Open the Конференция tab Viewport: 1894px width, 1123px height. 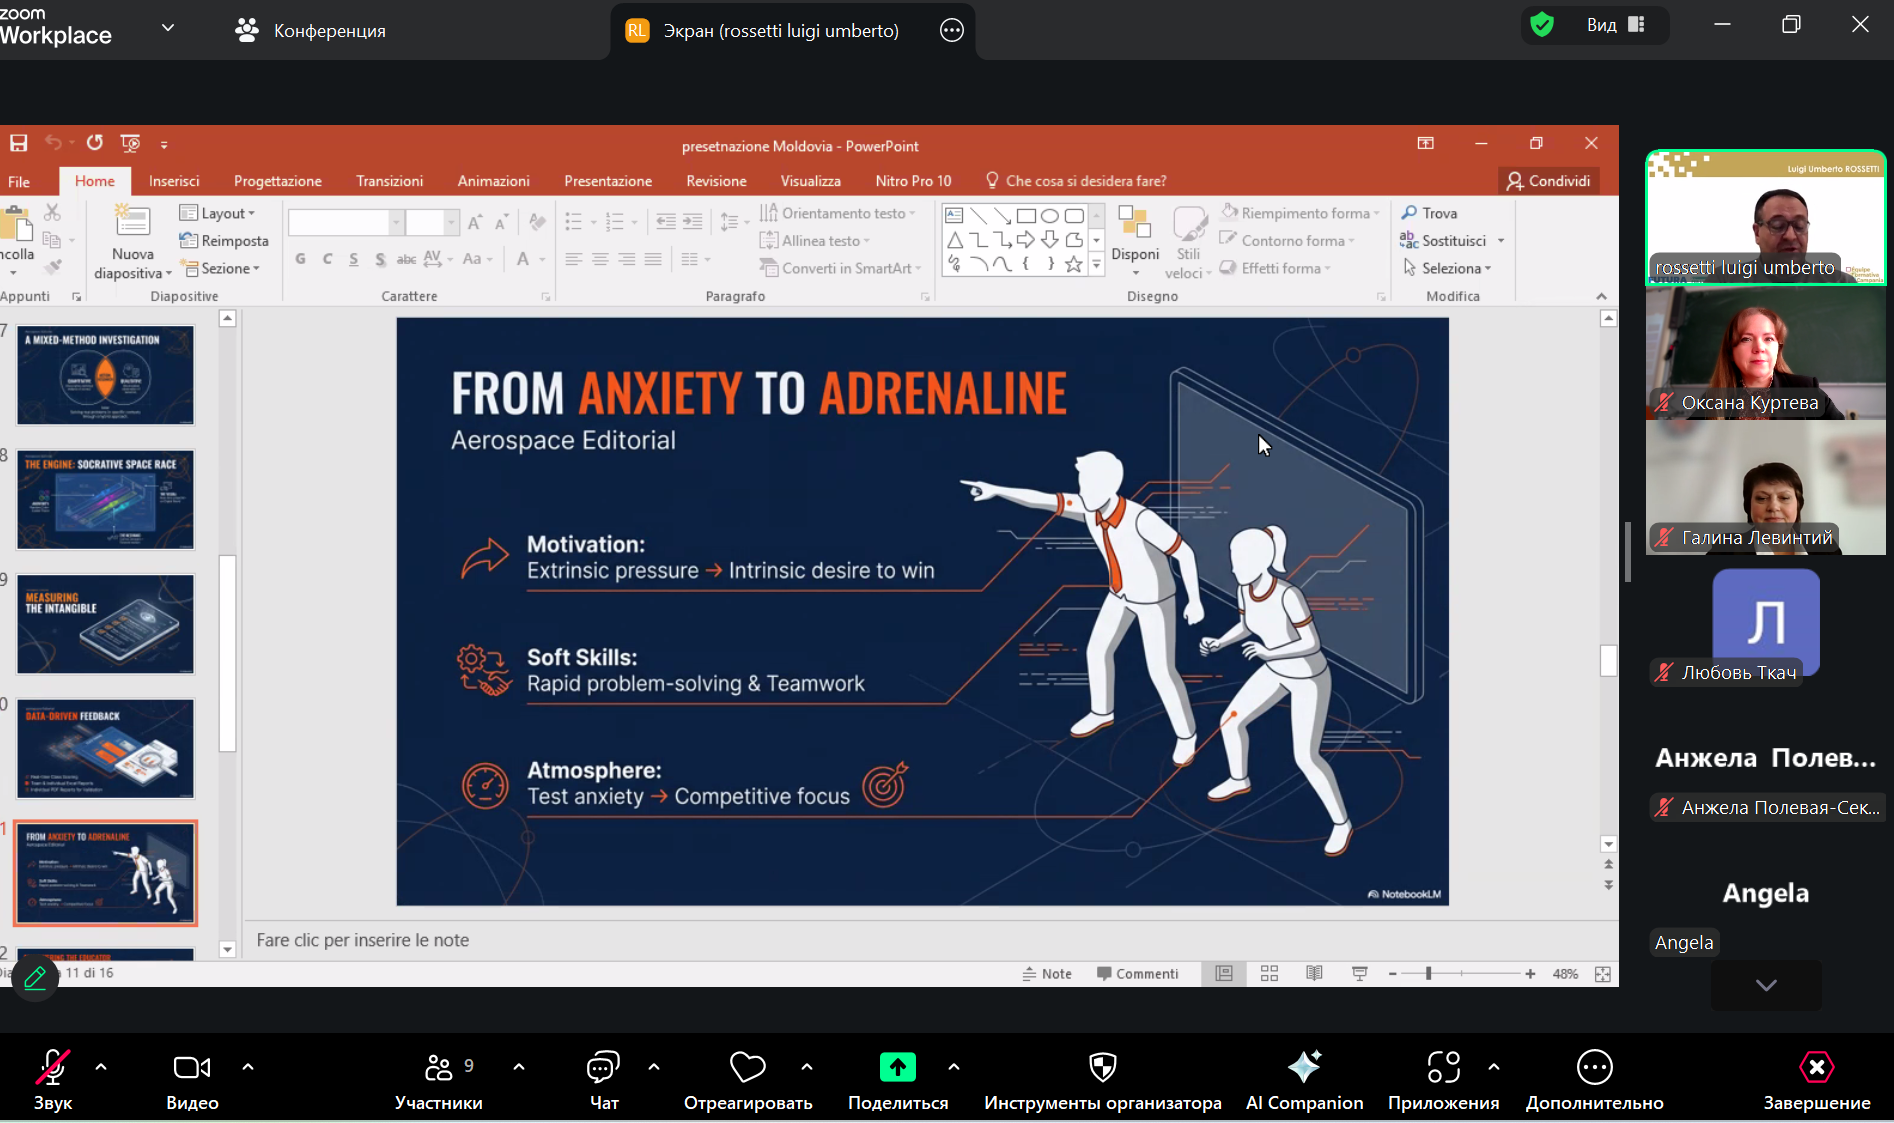[310, 31]
